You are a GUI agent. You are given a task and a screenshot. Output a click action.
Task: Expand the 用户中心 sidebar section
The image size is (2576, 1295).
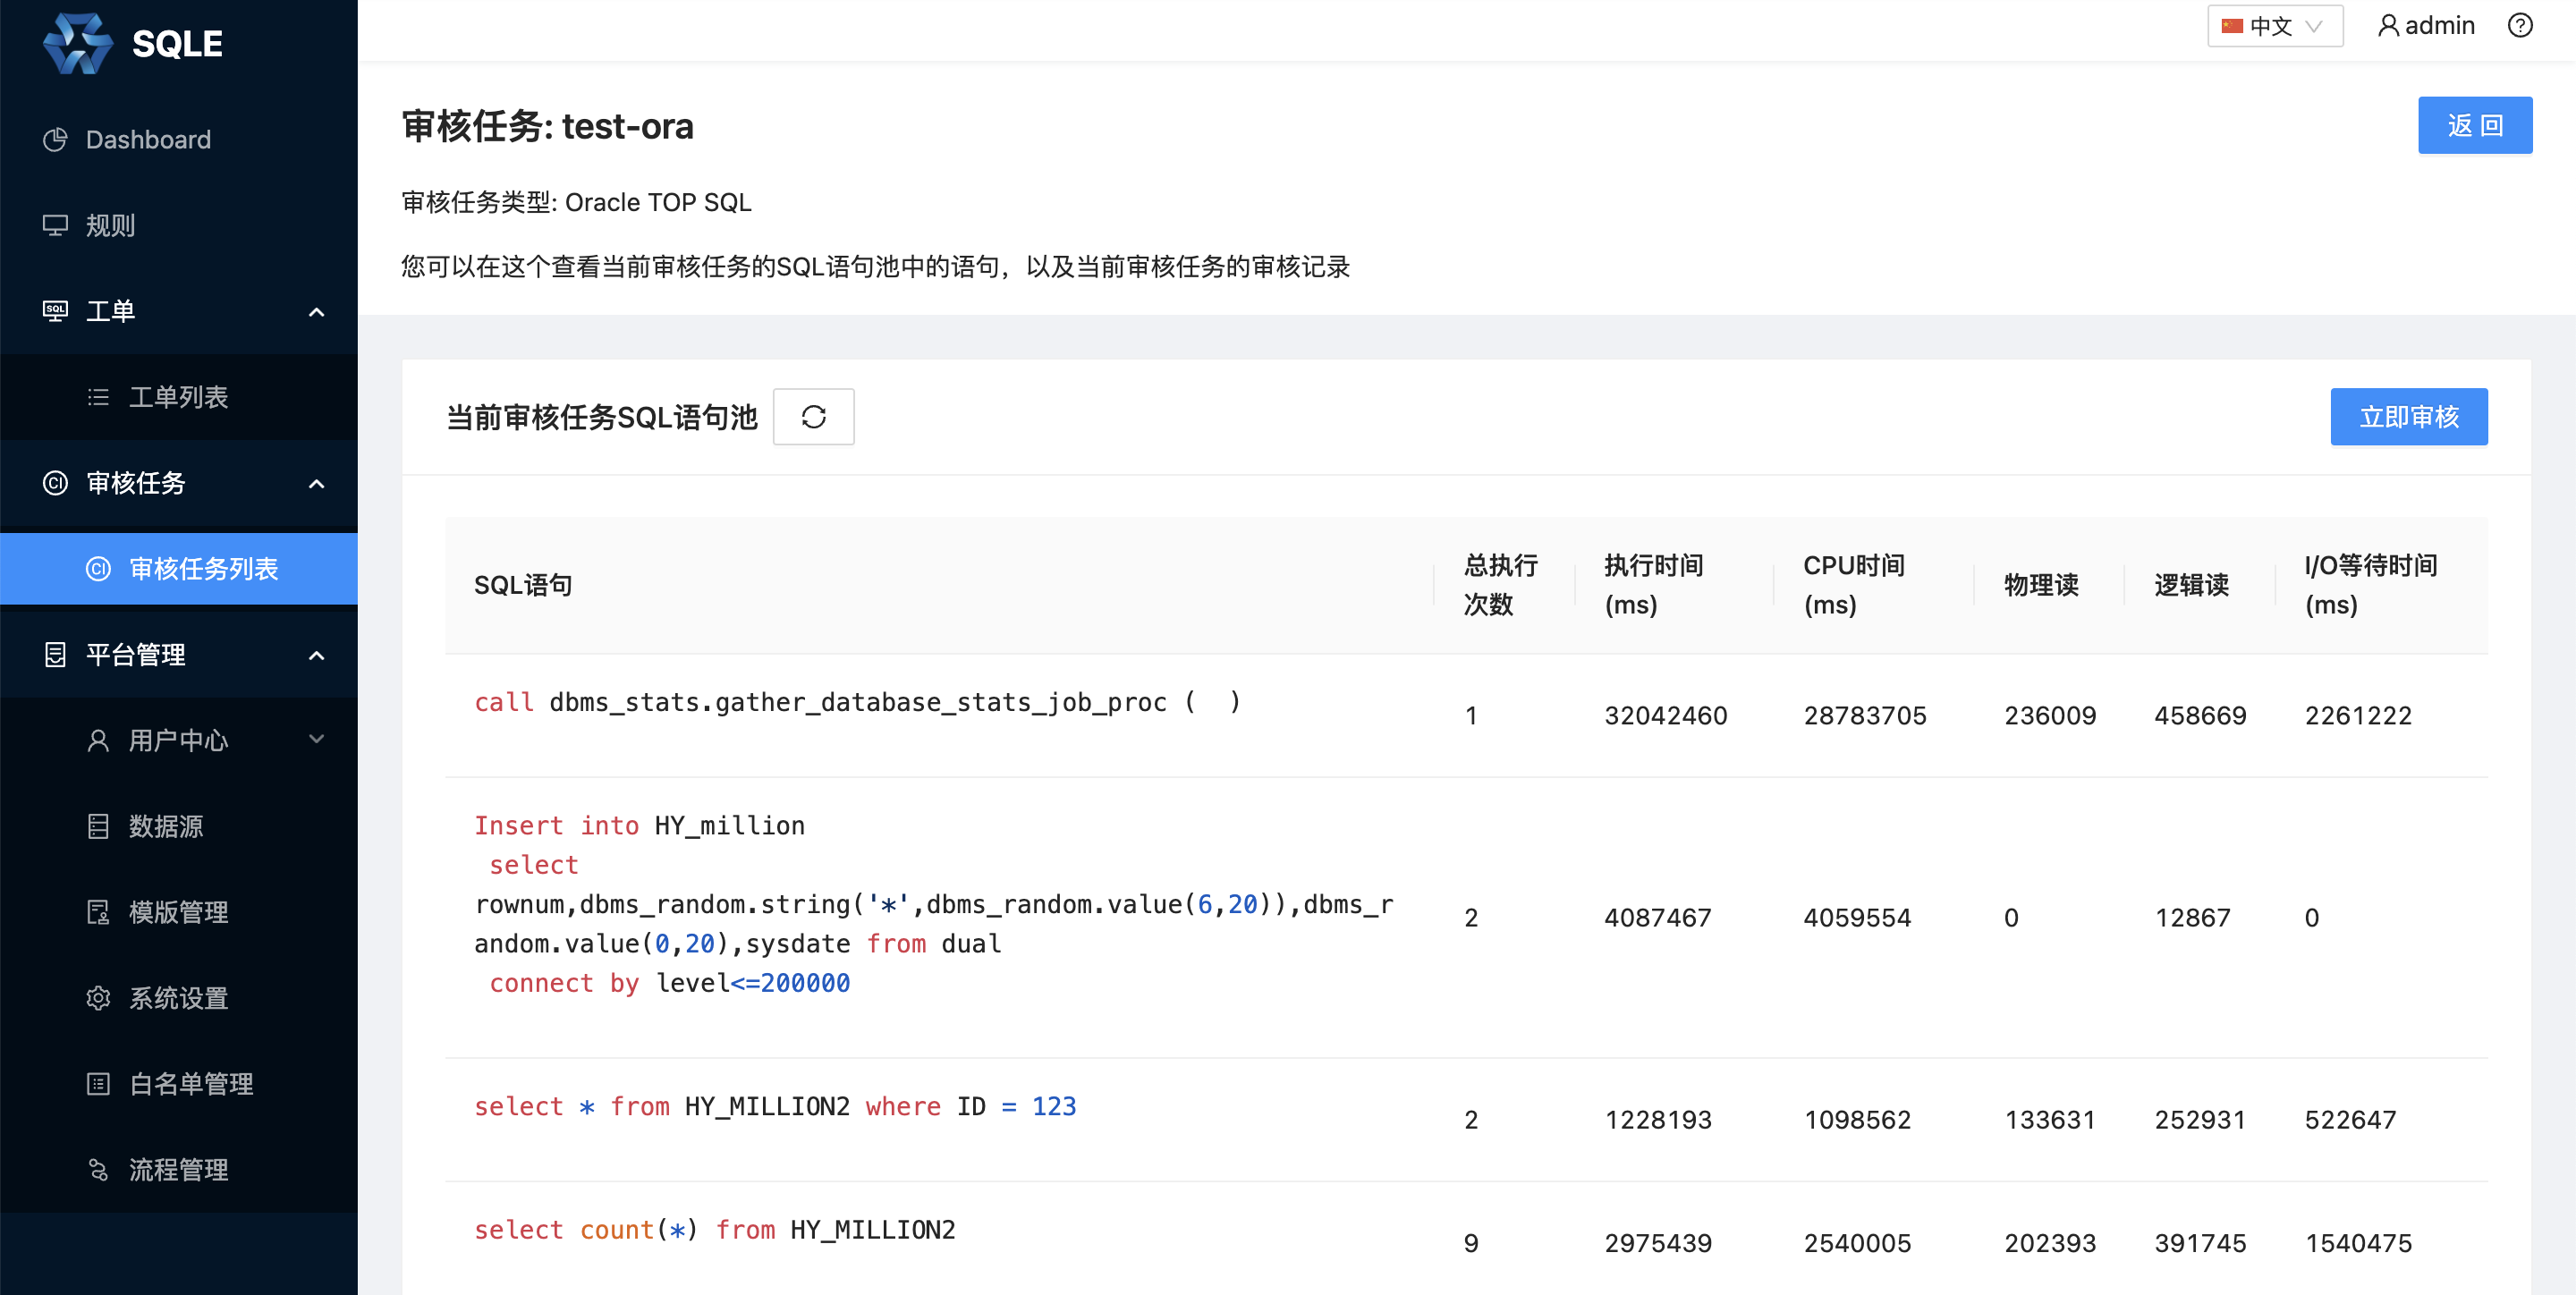(x=317, y=740)
